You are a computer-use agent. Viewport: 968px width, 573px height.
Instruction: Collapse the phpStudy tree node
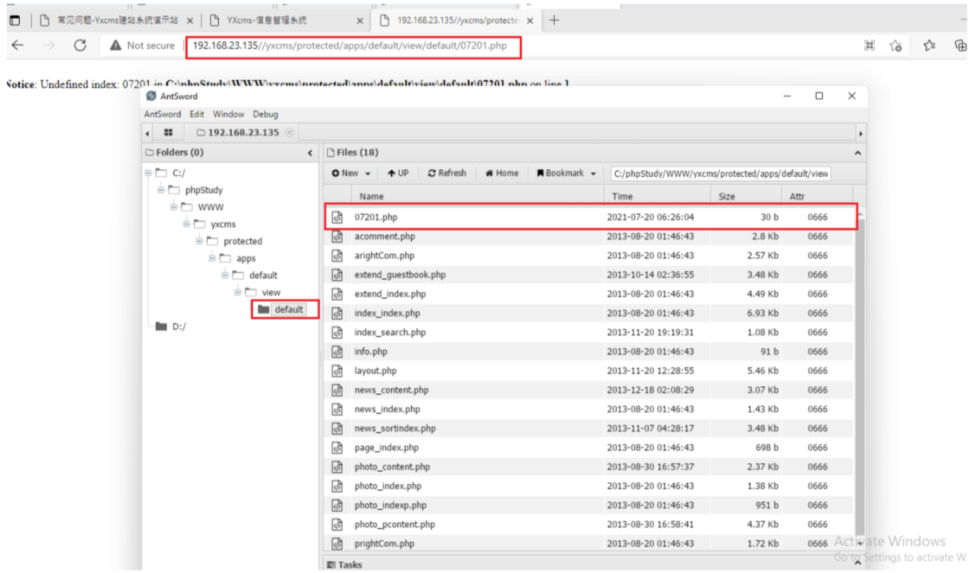(x=161, y=190)
